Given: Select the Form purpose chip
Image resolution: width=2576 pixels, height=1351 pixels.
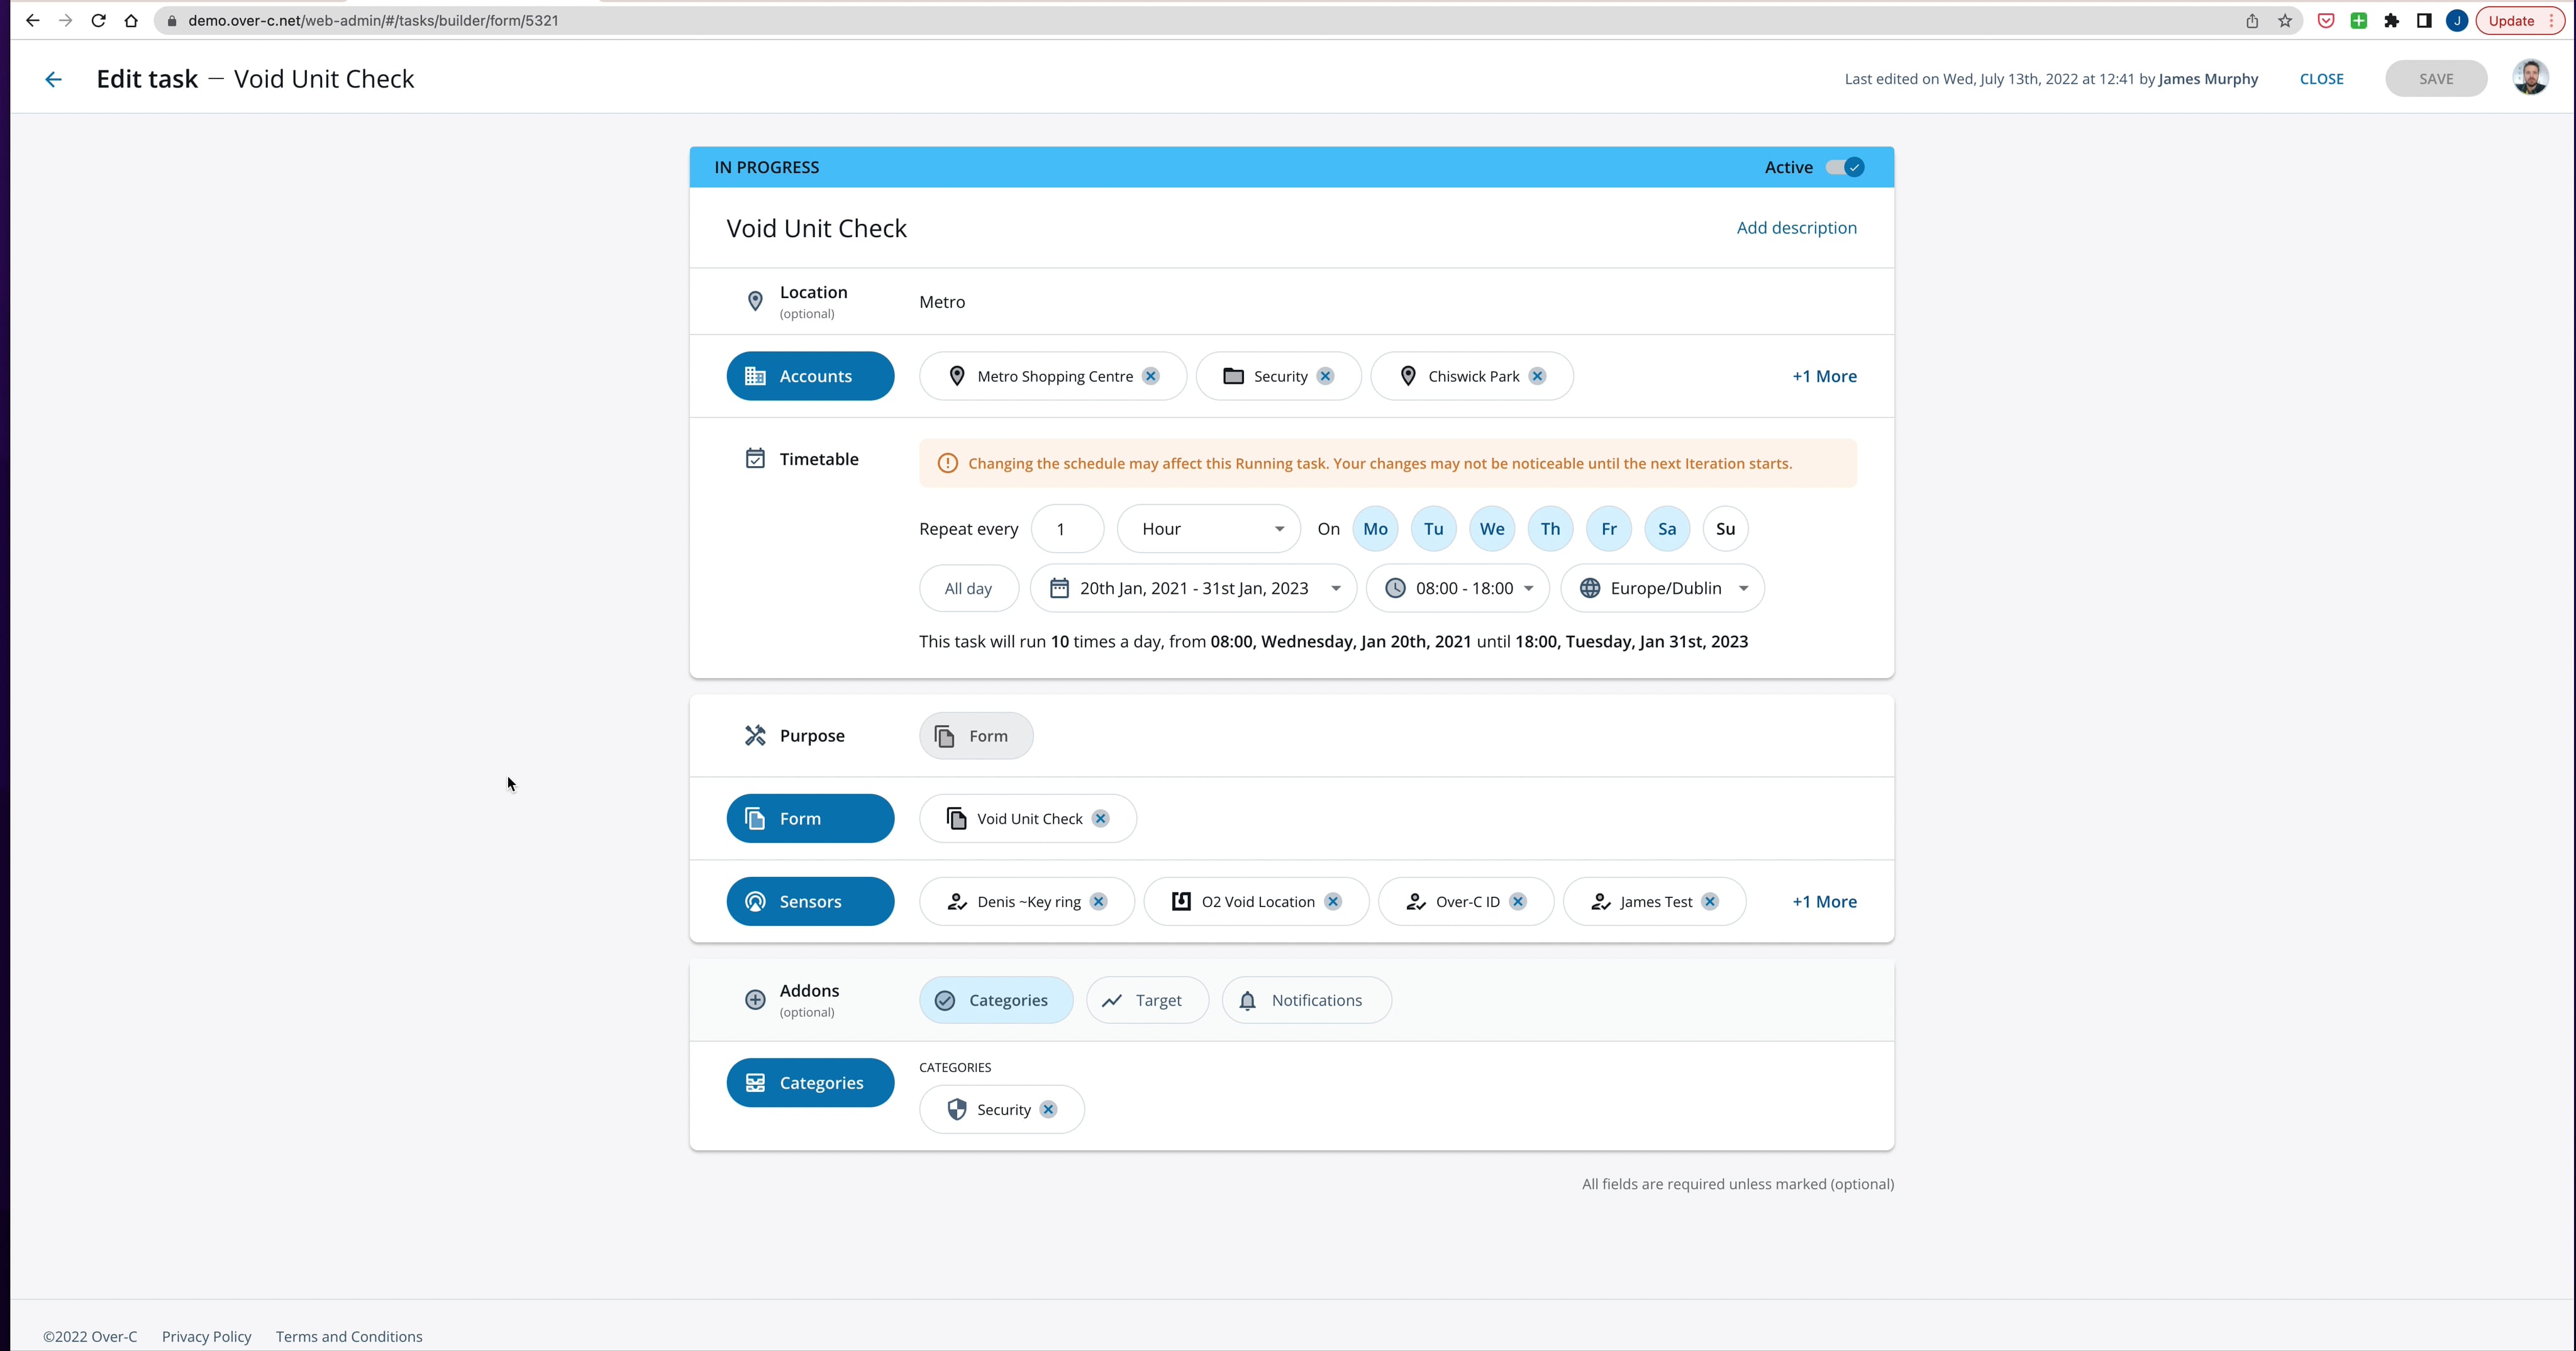Looking at the screenshot, I should pyautogui.click(x=976, y=735).
